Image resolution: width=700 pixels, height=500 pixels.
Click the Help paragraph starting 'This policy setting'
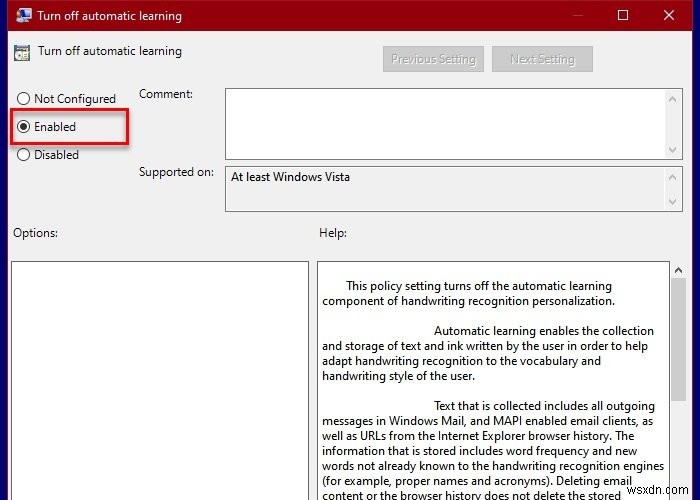pyautogui.click(x=468, y=293)
